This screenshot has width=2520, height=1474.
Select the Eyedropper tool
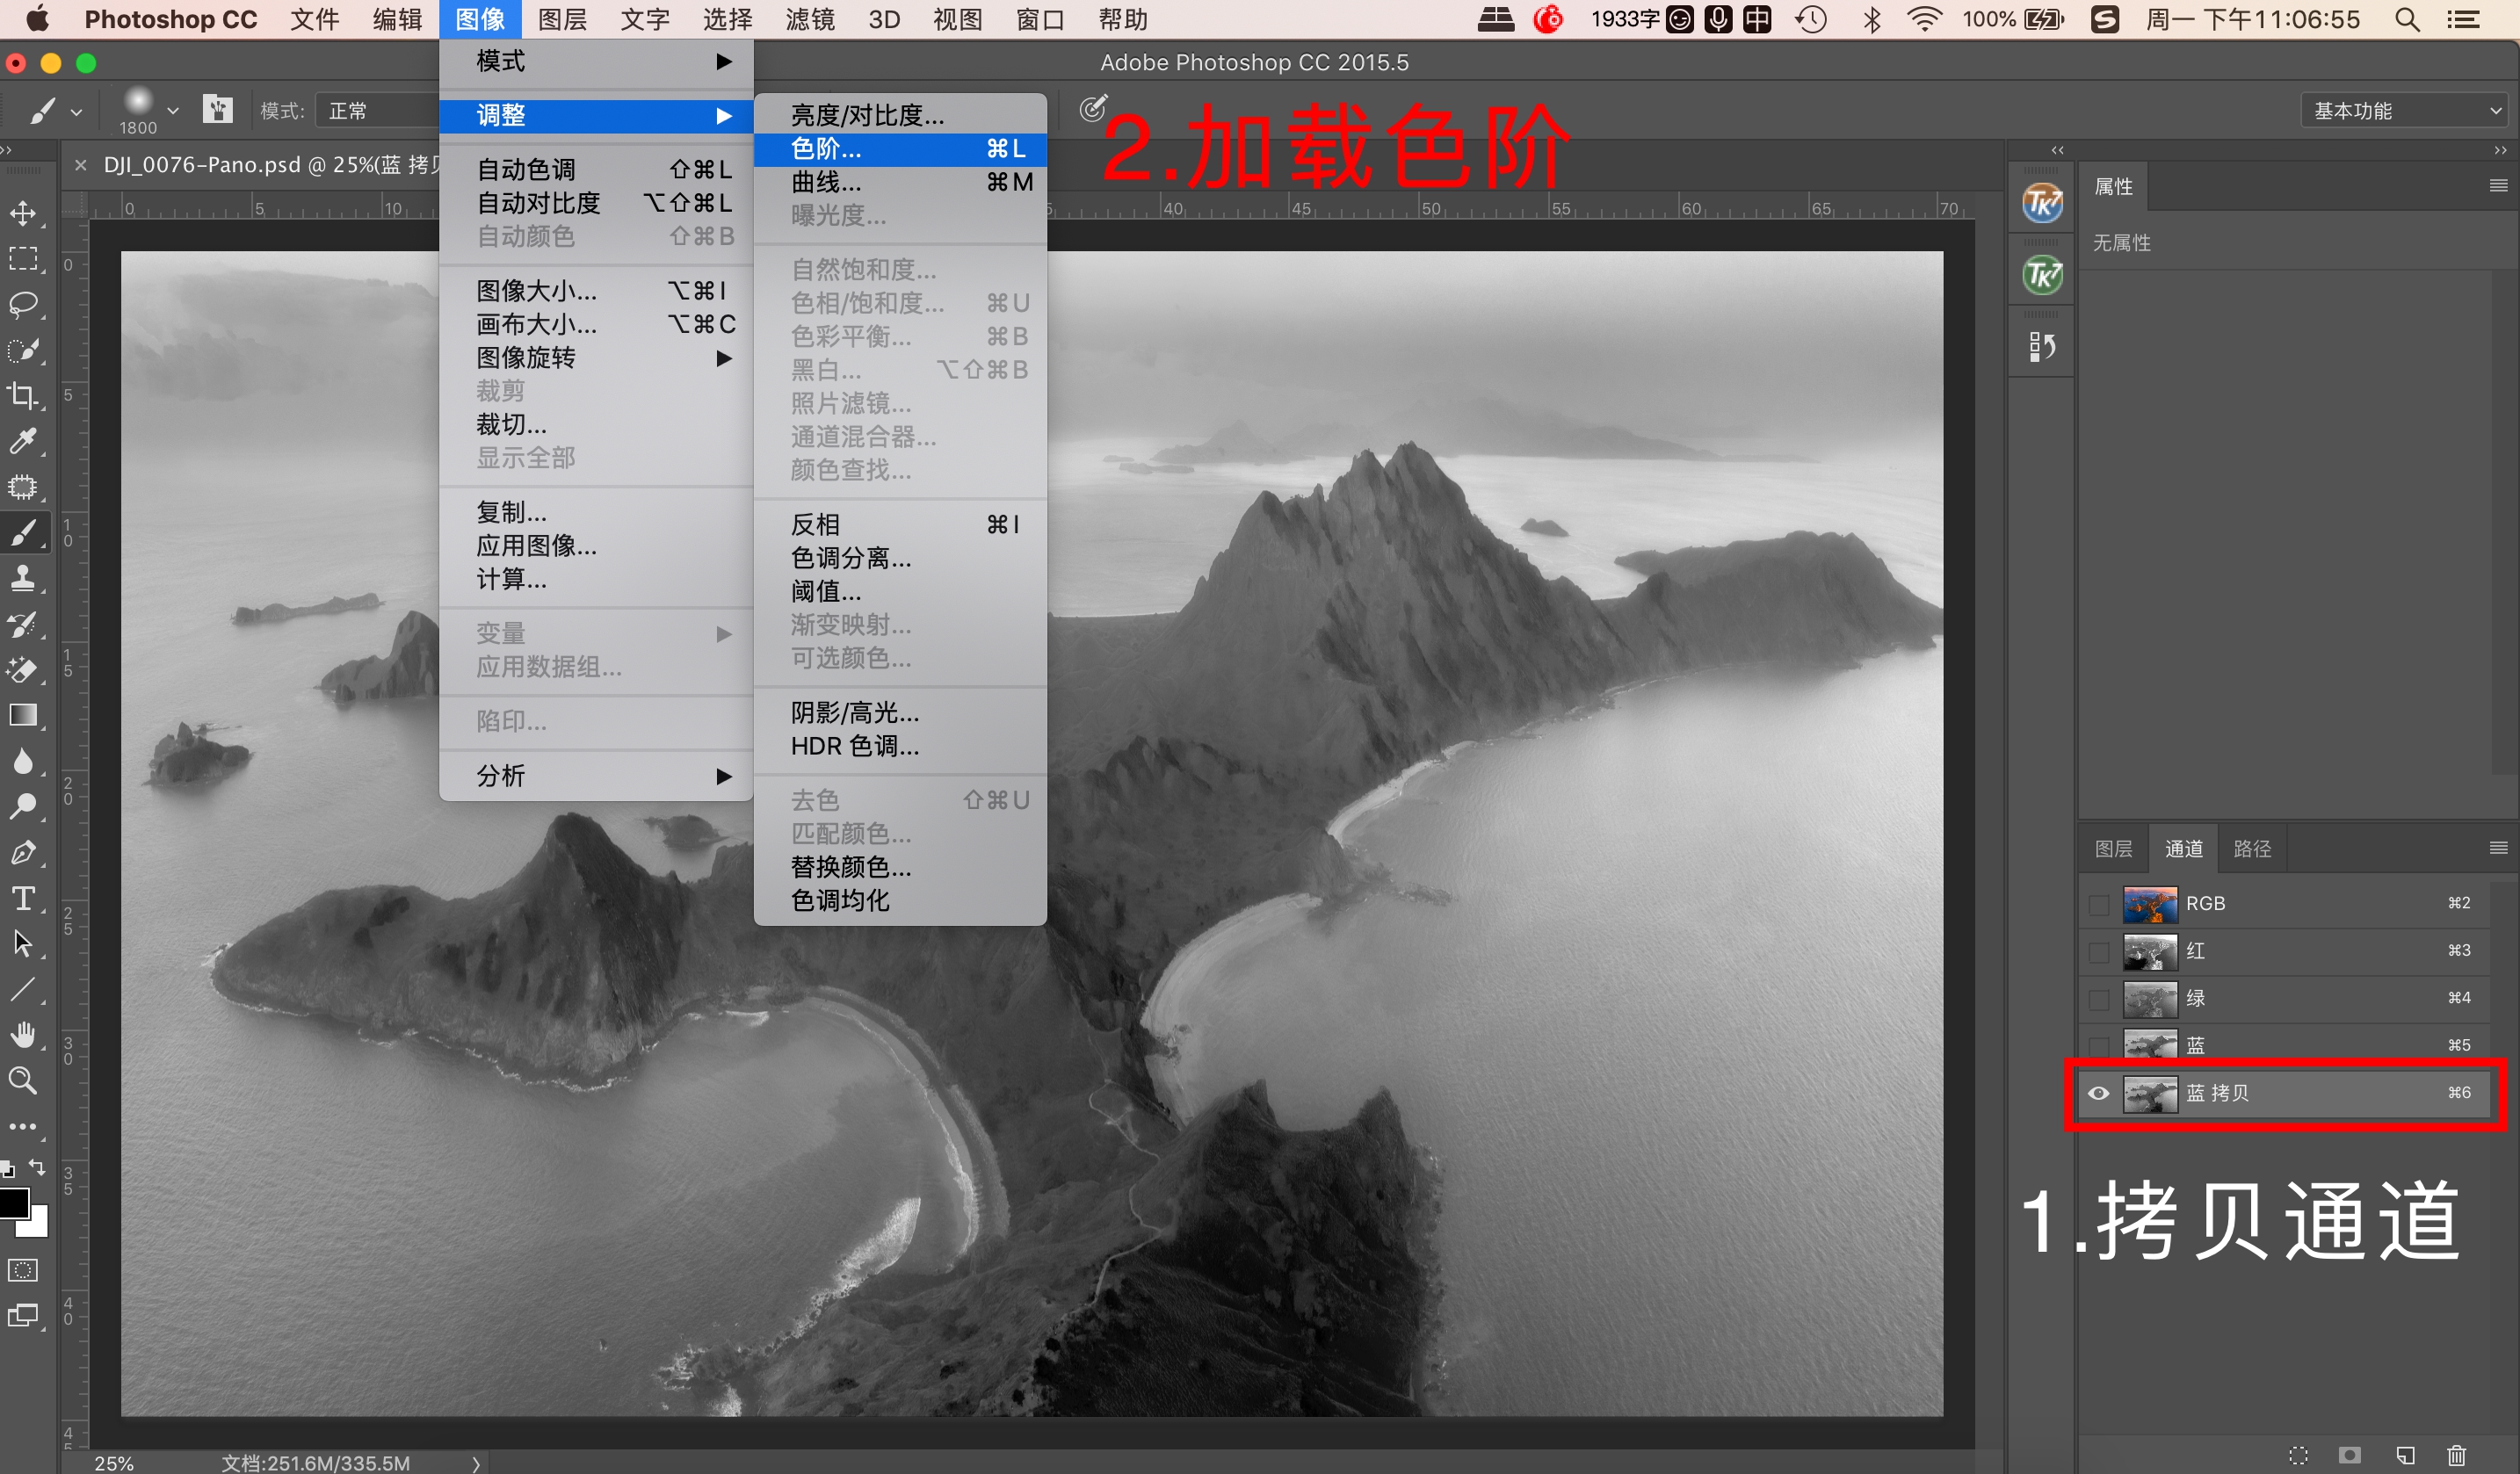click(x=23, y=441)
